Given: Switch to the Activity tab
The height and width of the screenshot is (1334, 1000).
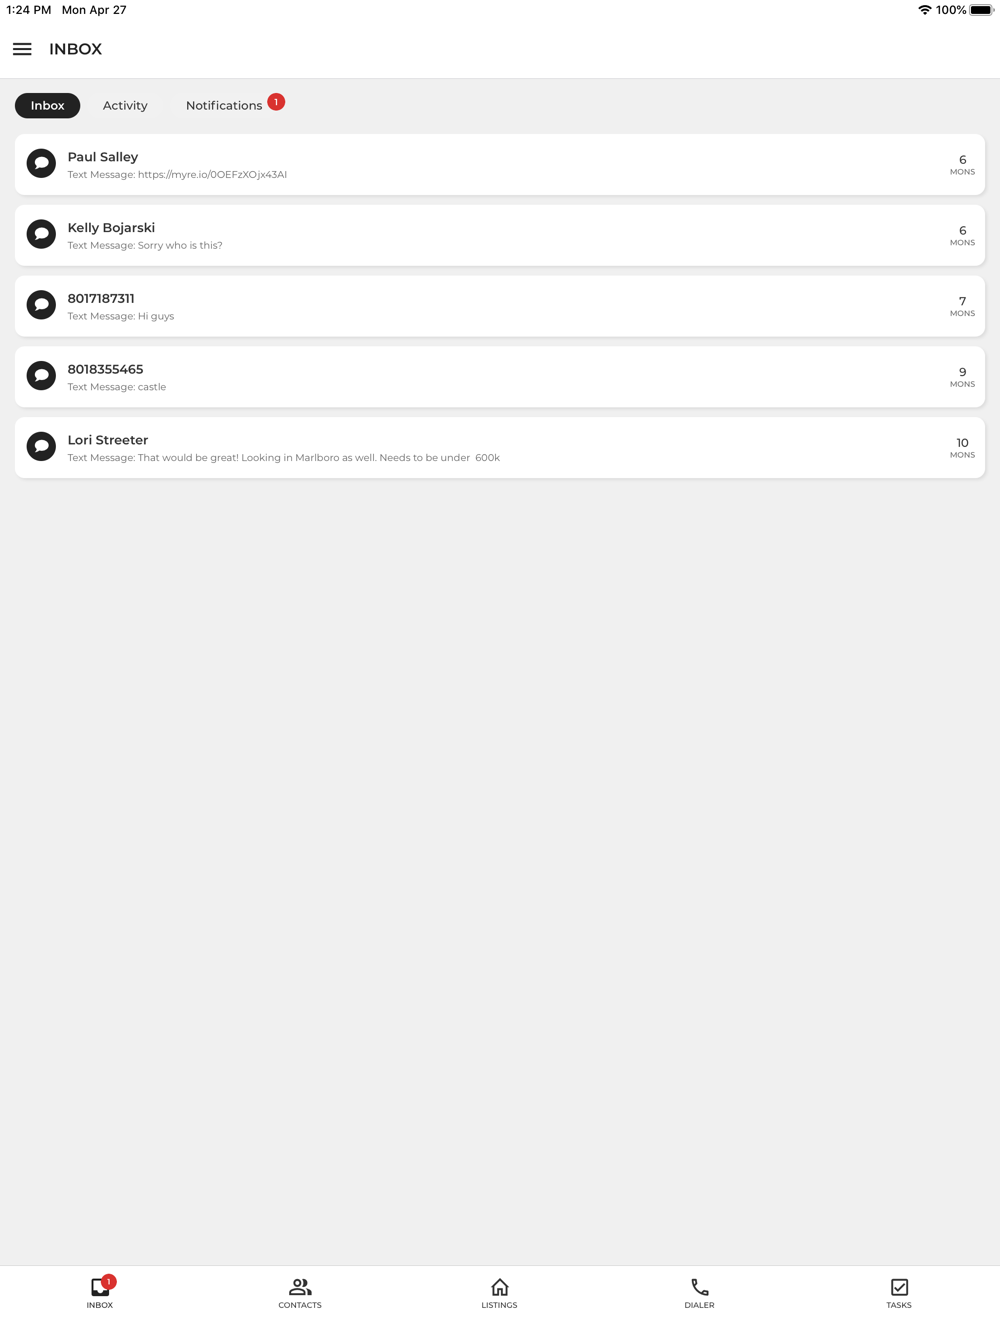Looking at the screenshot, I should (125, 105).
